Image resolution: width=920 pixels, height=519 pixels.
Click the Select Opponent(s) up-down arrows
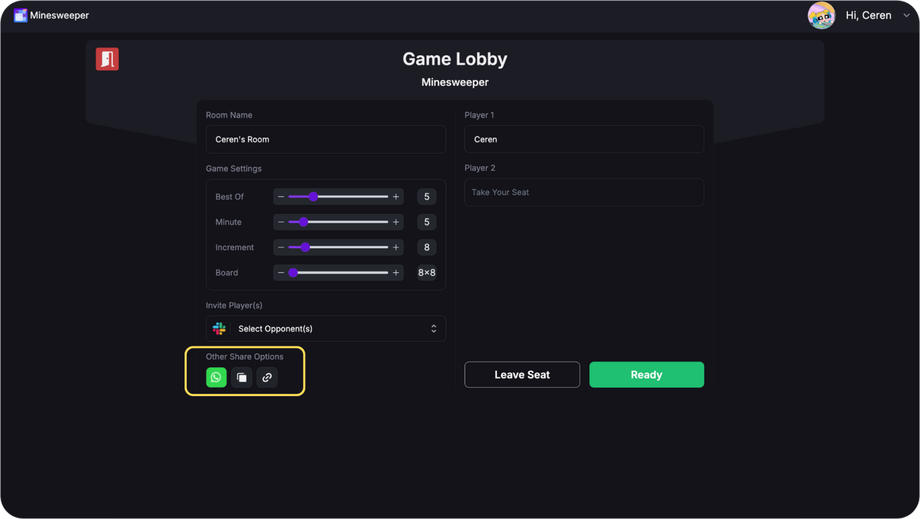click(x=434, y=328)
